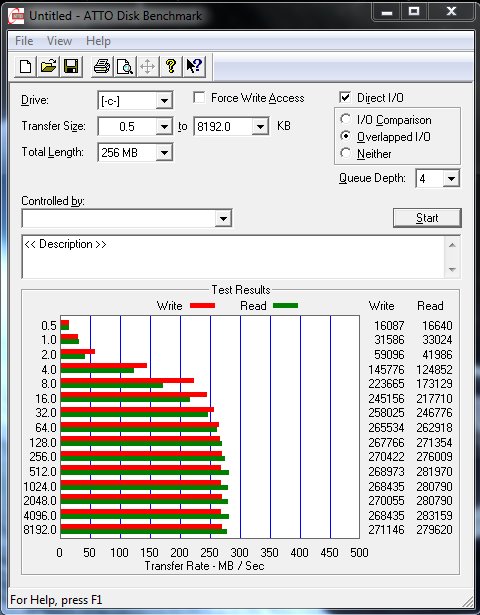Click the red Write legend swatch

[202, 305]
